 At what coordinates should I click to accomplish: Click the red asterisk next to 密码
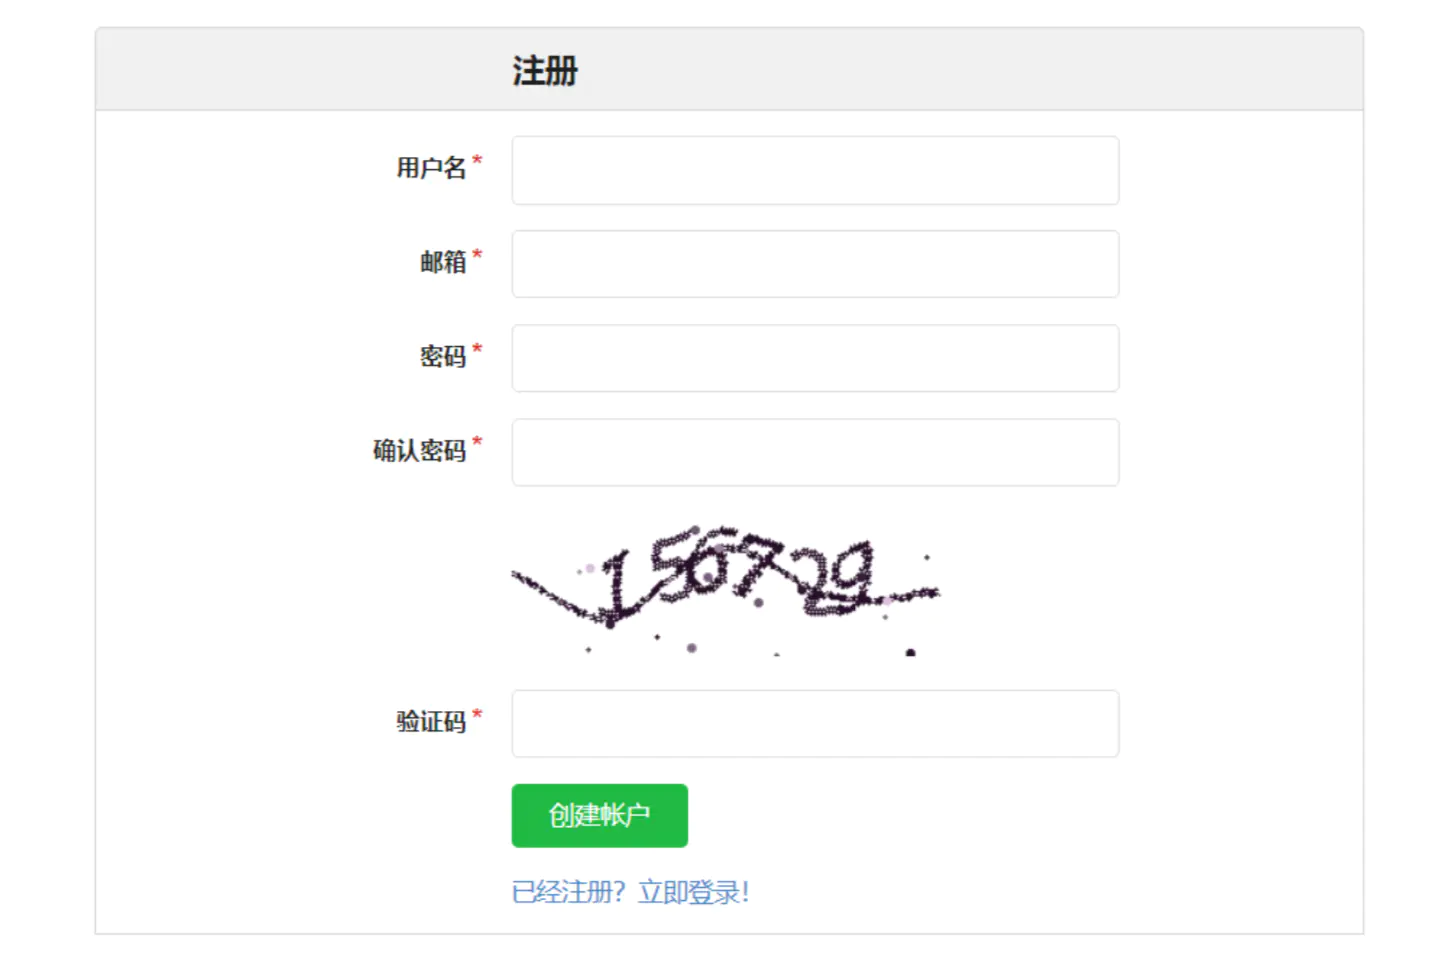pyautogui.click(x=477, y=348)
